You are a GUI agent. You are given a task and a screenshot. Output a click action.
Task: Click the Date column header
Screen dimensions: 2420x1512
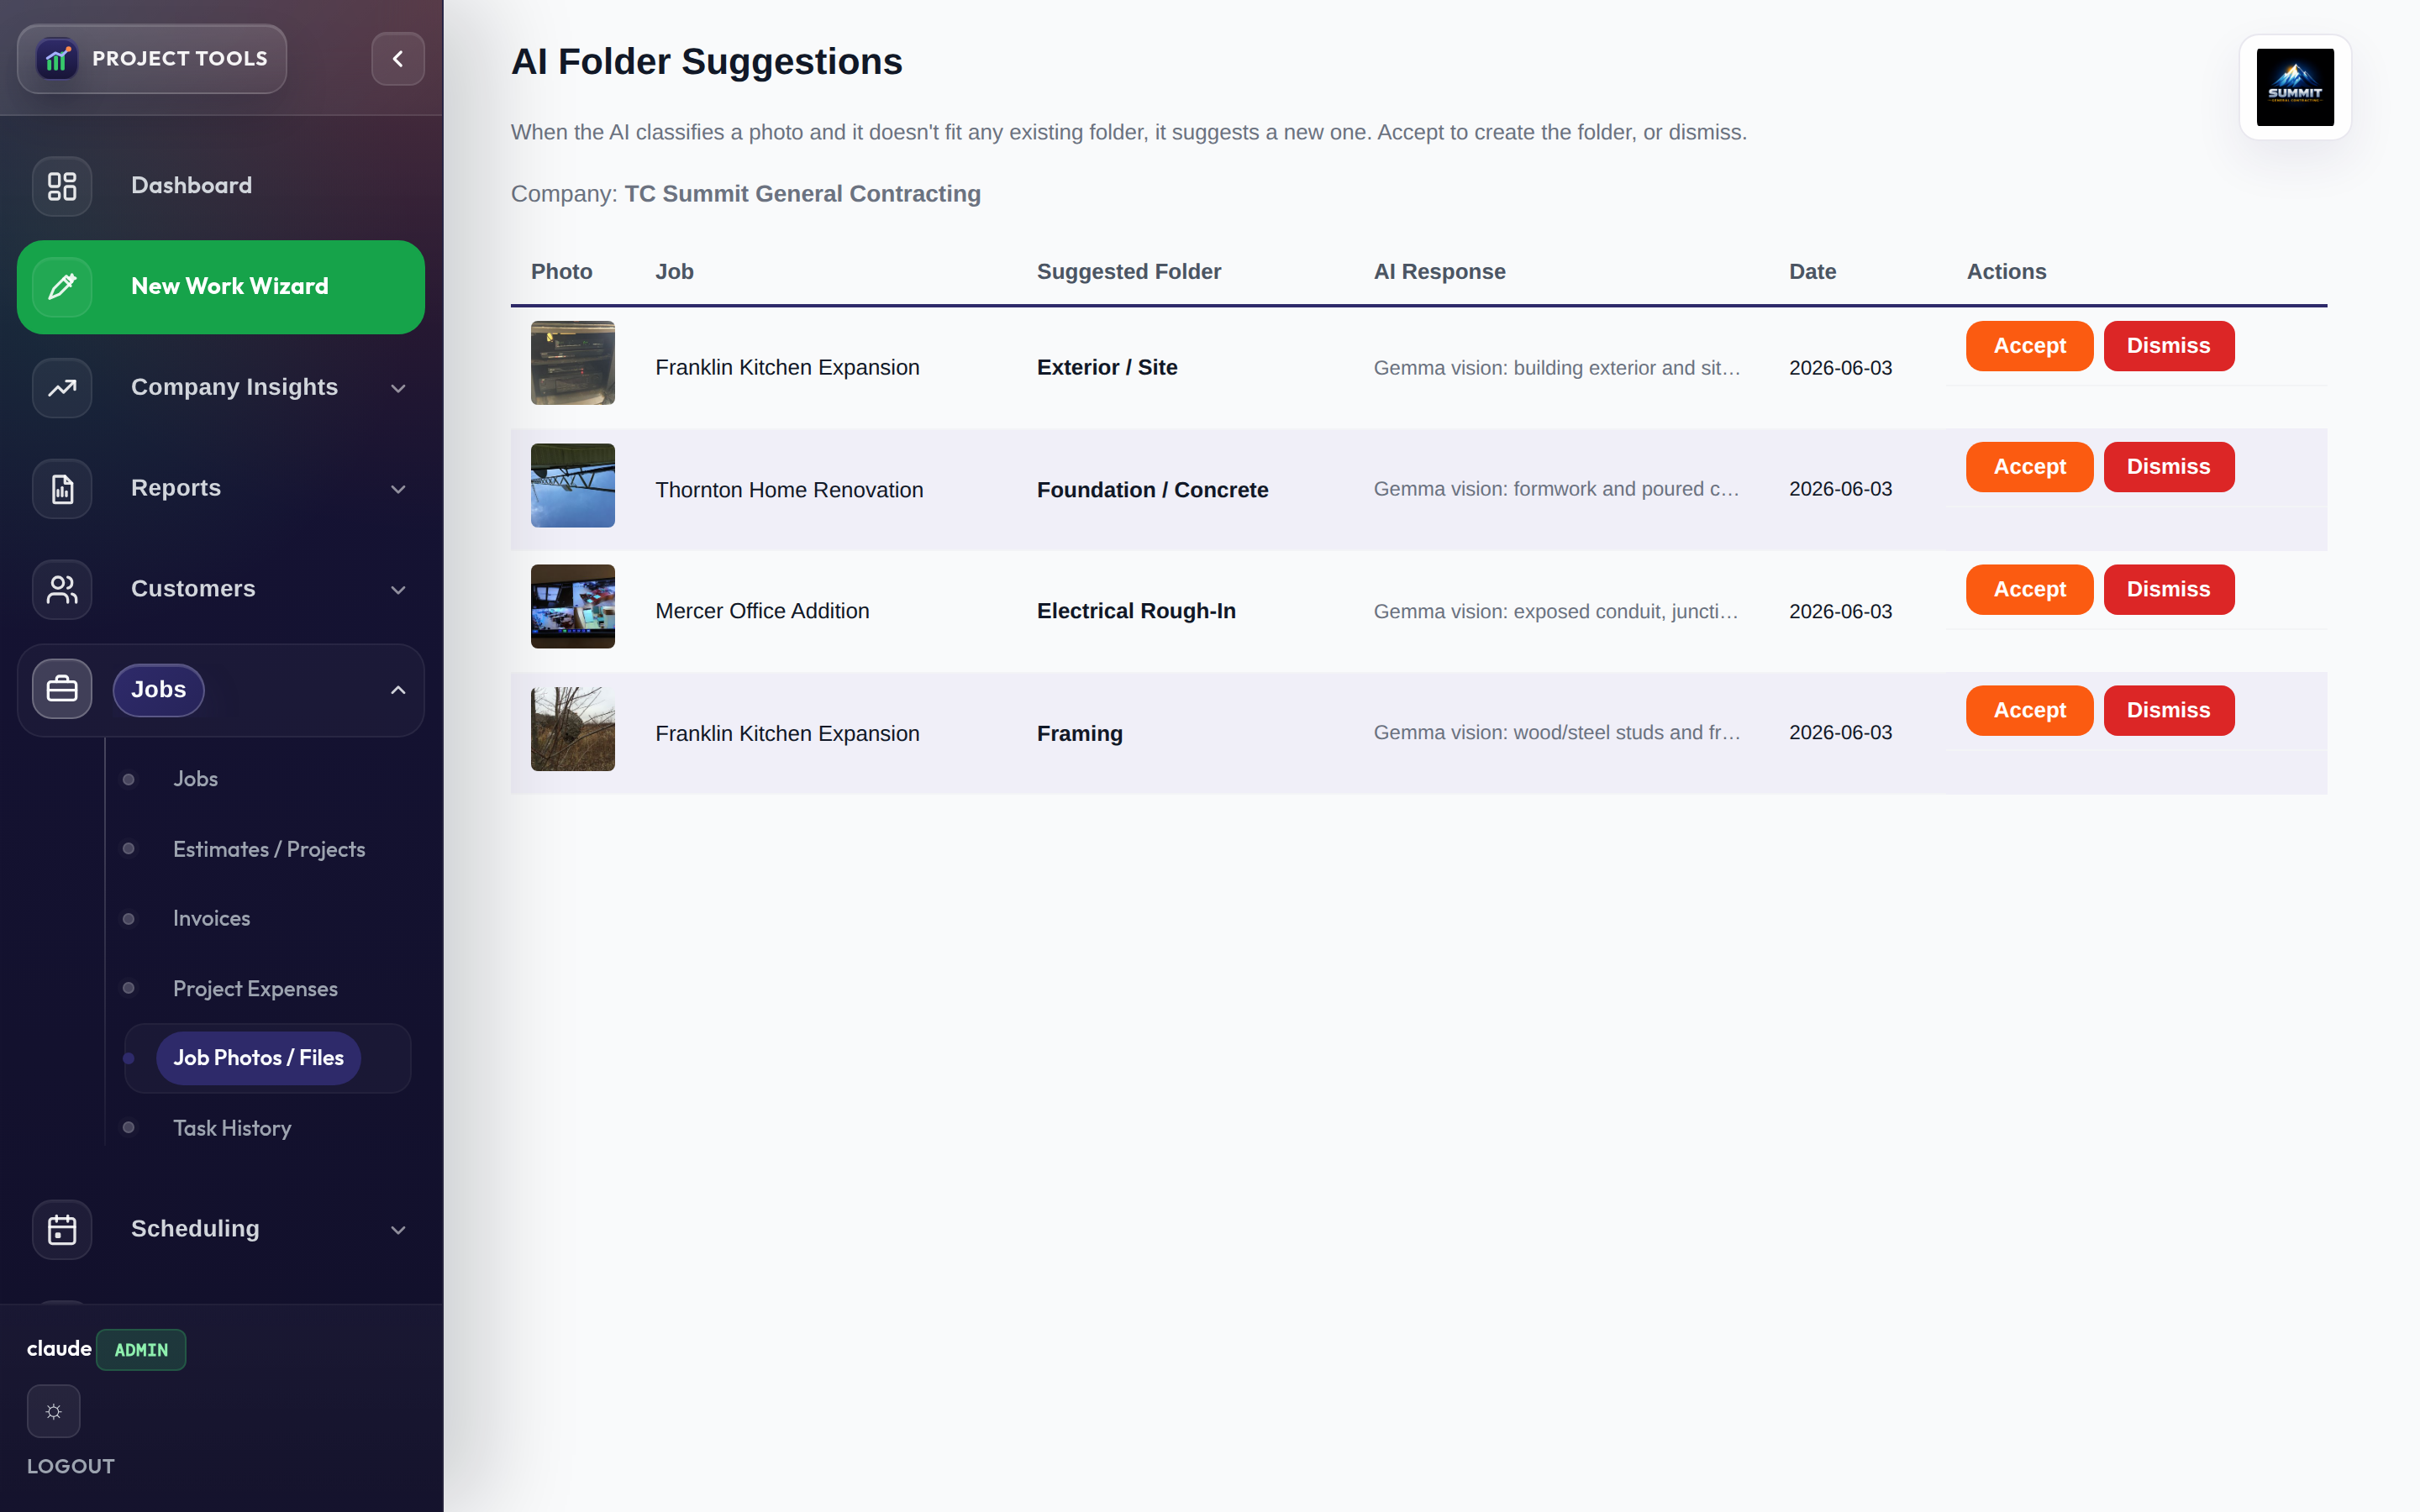coord(1812,272)
